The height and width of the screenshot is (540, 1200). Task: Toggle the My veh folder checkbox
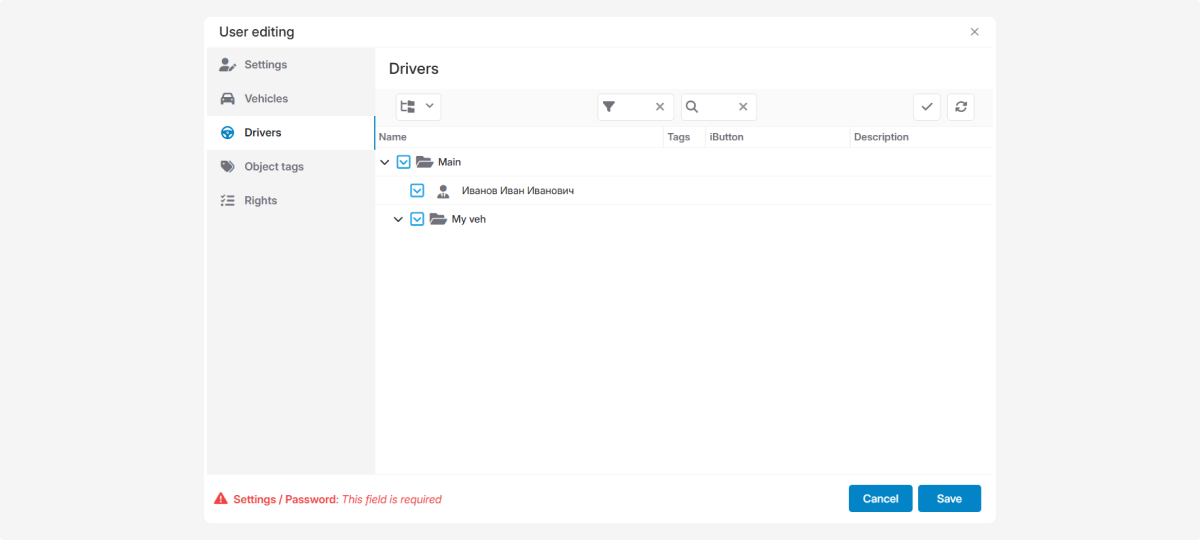click(x=418, y=219)
